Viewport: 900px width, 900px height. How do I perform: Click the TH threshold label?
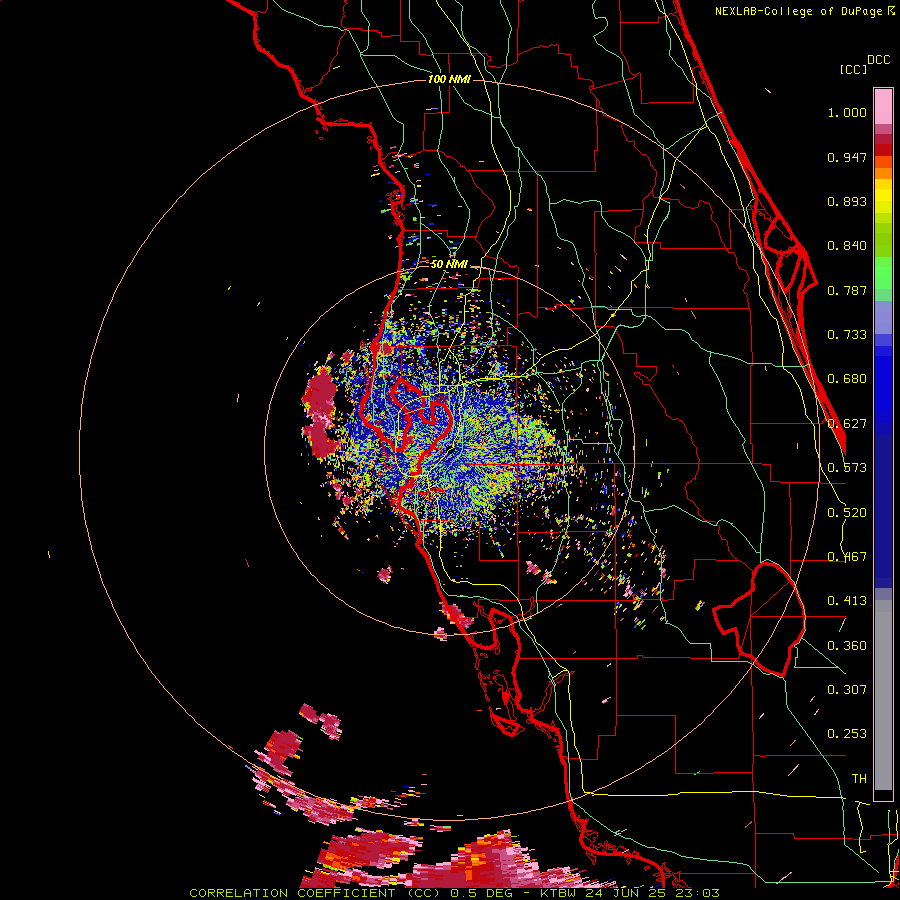[x=859, y=779]
